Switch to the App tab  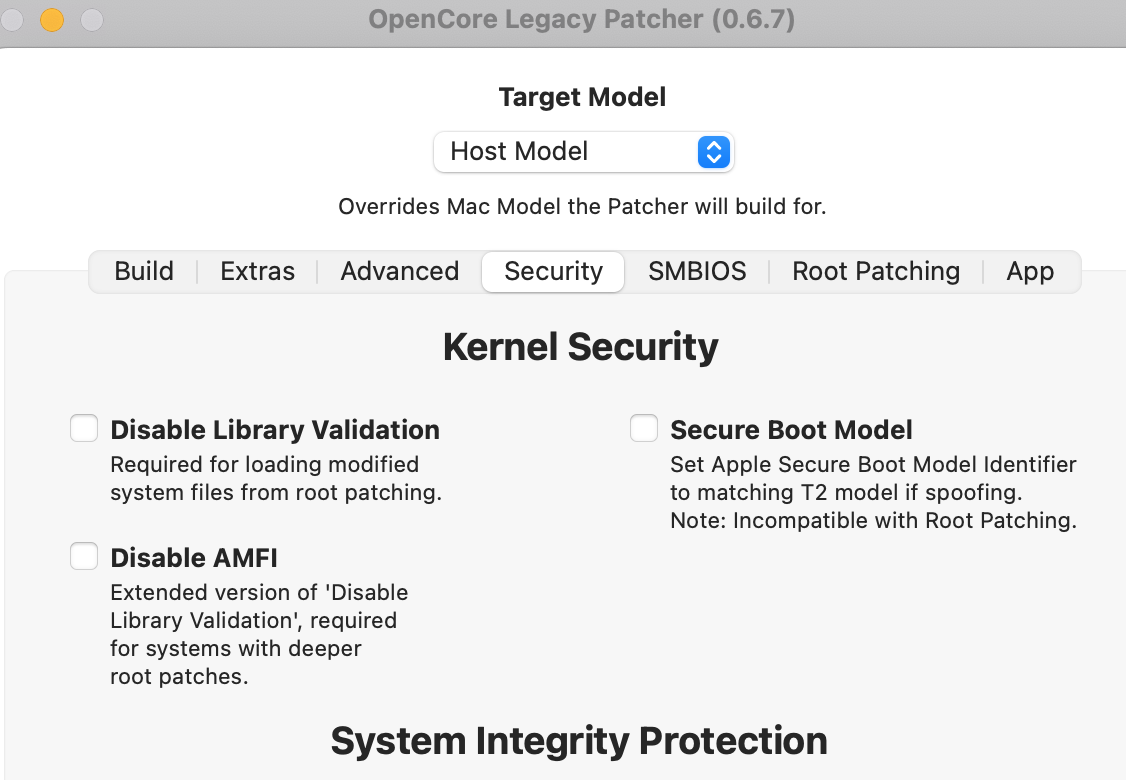coord(1030,271)
